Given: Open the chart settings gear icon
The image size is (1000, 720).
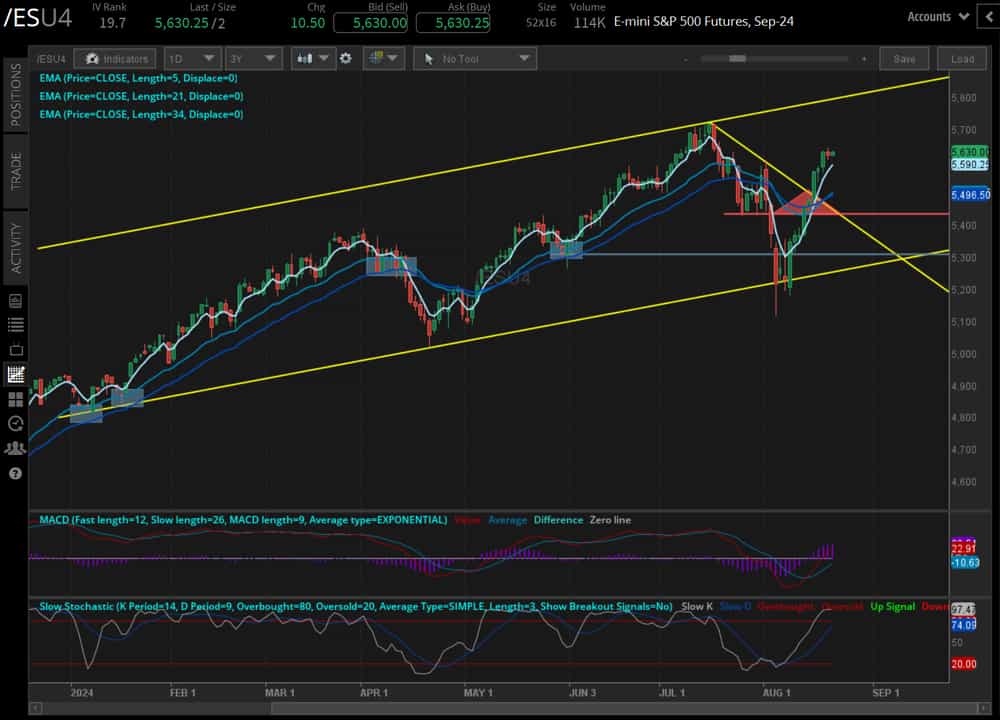Looking at the screenshot, I should coord(346,59).
